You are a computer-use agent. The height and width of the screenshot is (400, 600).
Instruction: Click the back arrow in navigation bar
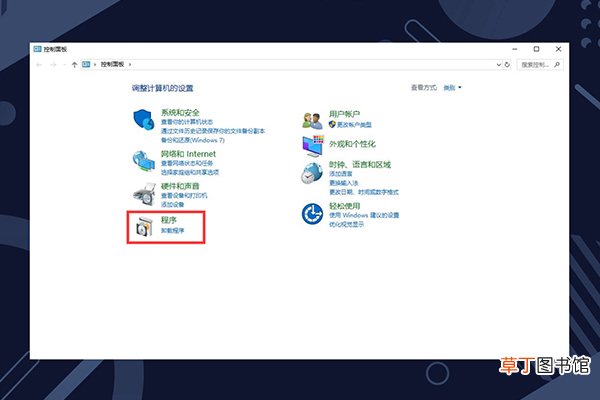39,65
